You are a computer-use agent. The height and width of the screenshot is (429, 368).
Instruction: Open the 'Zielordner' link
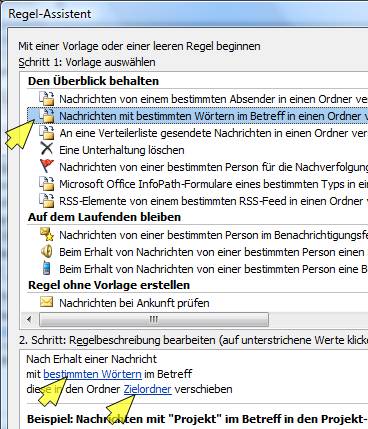[x=148, y=389]
